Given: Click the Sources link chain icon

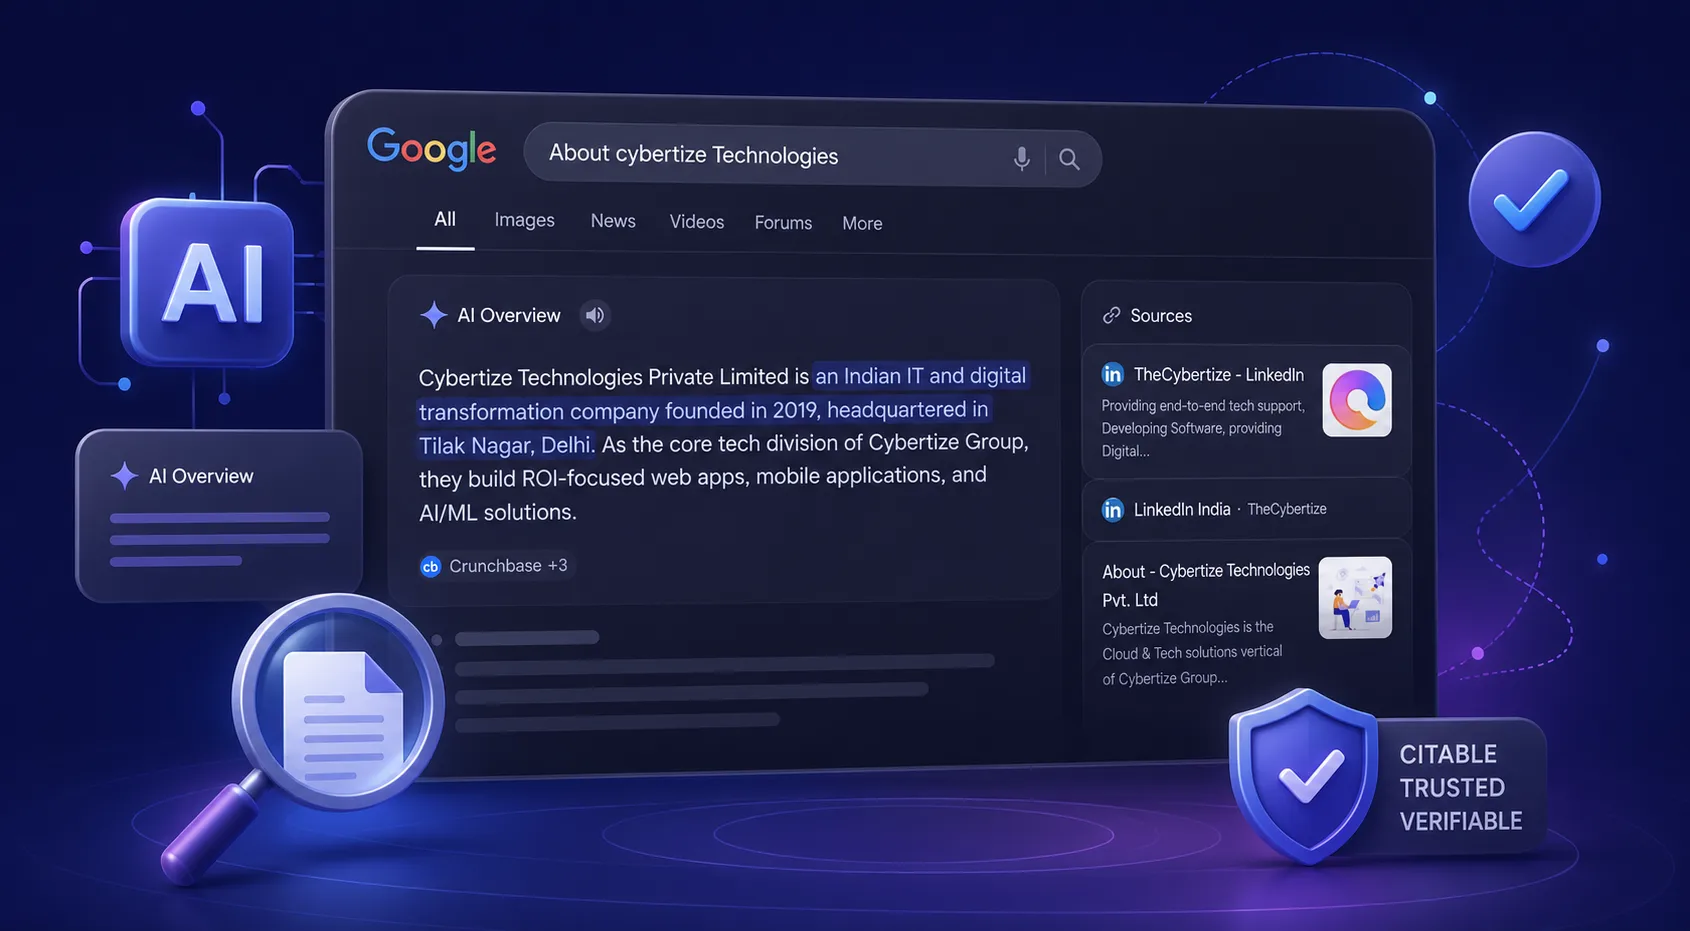Looking at the screenshot, I should click(1111, 315).
